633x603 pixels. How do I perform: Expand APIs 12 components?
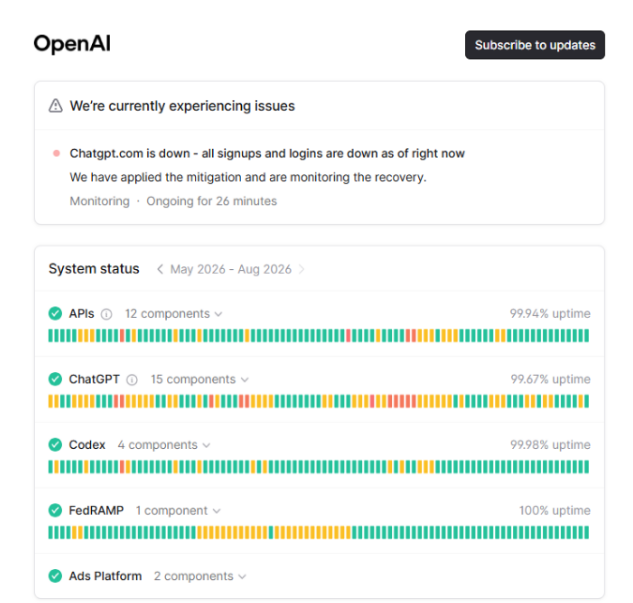click(x=174, y=314)
